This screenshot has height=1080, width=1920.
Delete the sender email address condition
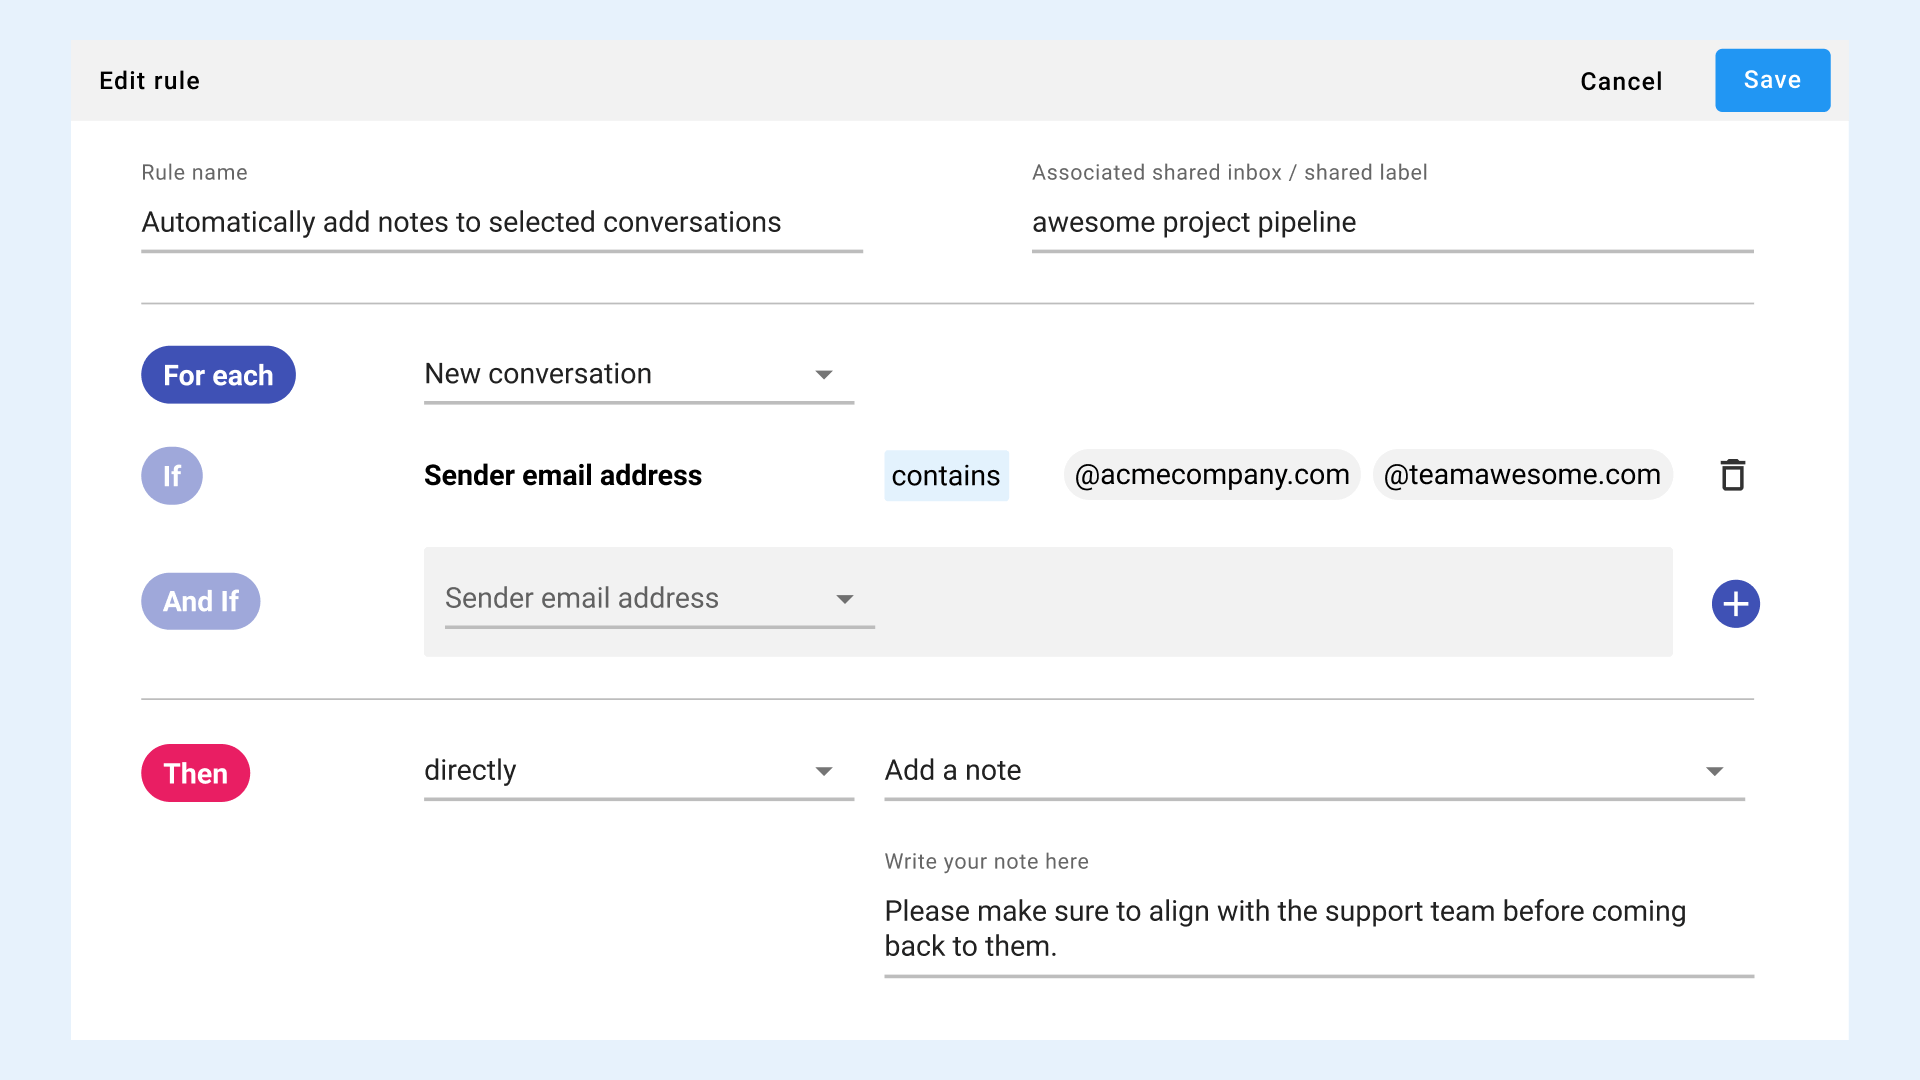click(1732, 475)
